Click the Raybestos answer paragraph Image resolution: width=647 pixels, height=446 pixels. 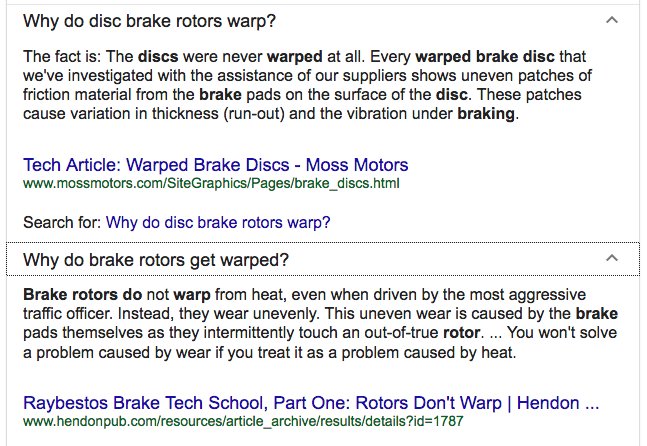point(320,323)
